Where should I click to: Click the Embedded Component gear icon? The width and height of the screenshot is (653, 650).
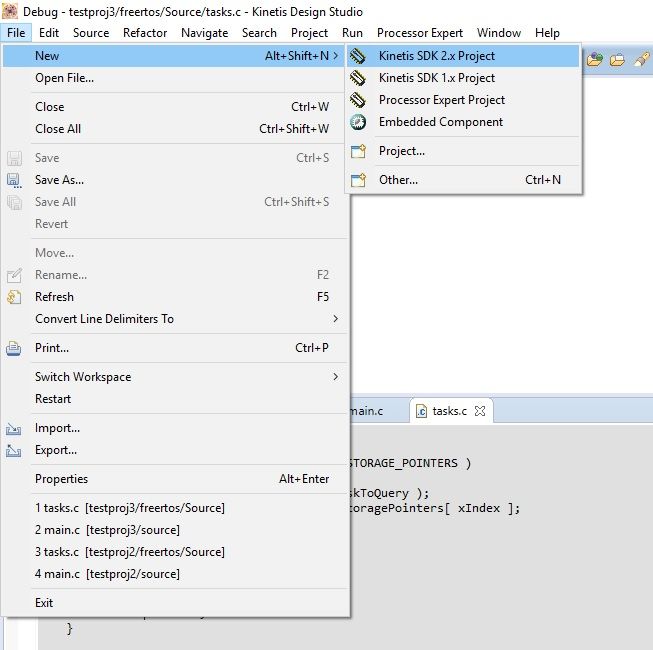click(x=358, y=122)
